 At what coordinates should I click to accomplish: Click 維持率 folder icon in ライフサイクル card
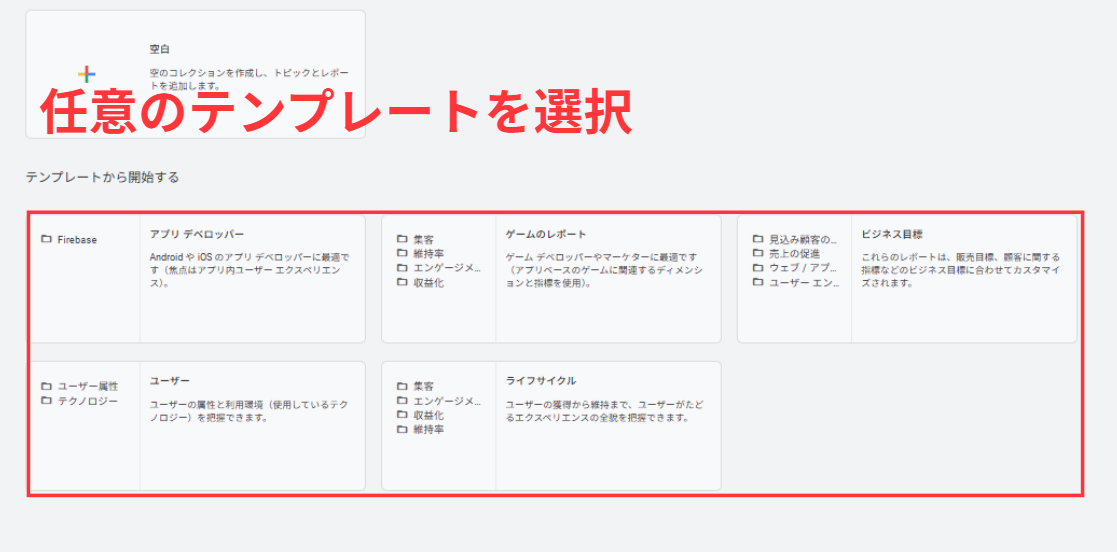[402, 429]
